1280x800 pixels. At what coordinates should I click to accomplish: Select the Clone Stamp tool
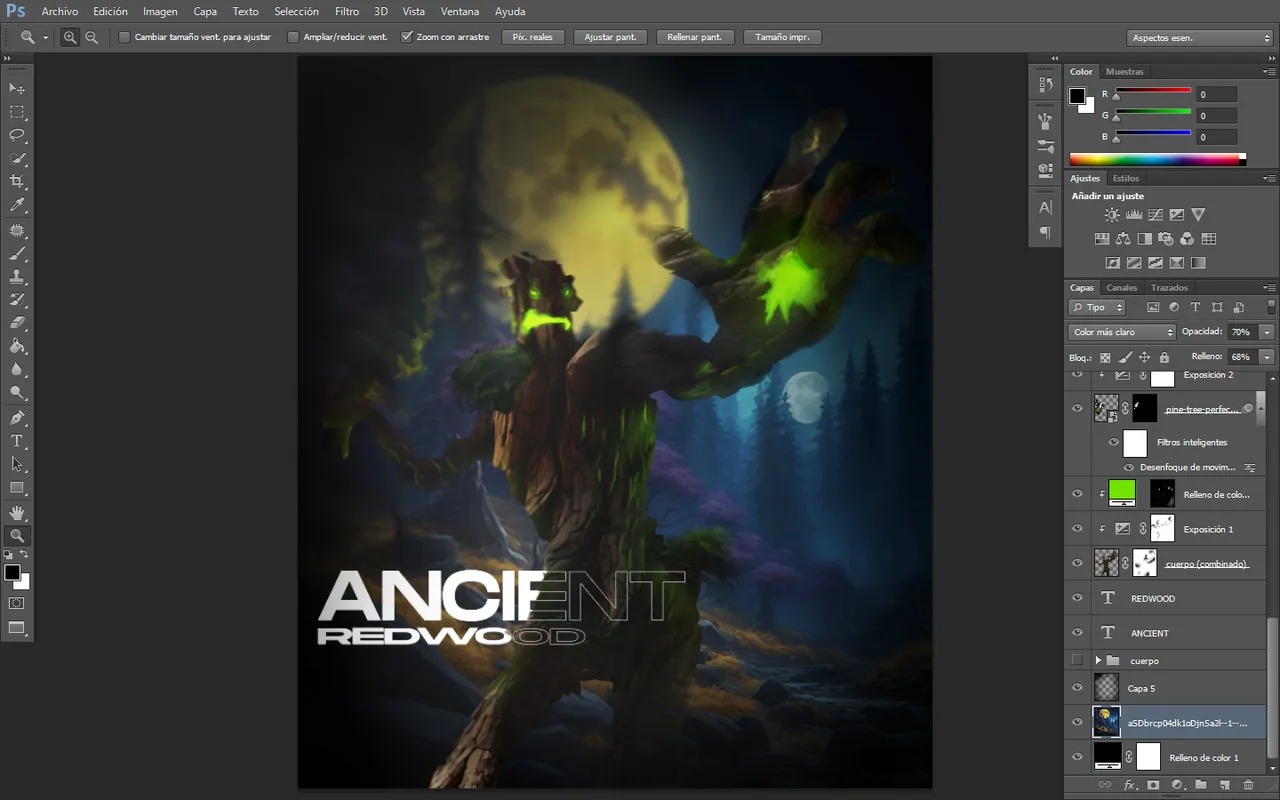pyautogui.click(x=17, y=276)
